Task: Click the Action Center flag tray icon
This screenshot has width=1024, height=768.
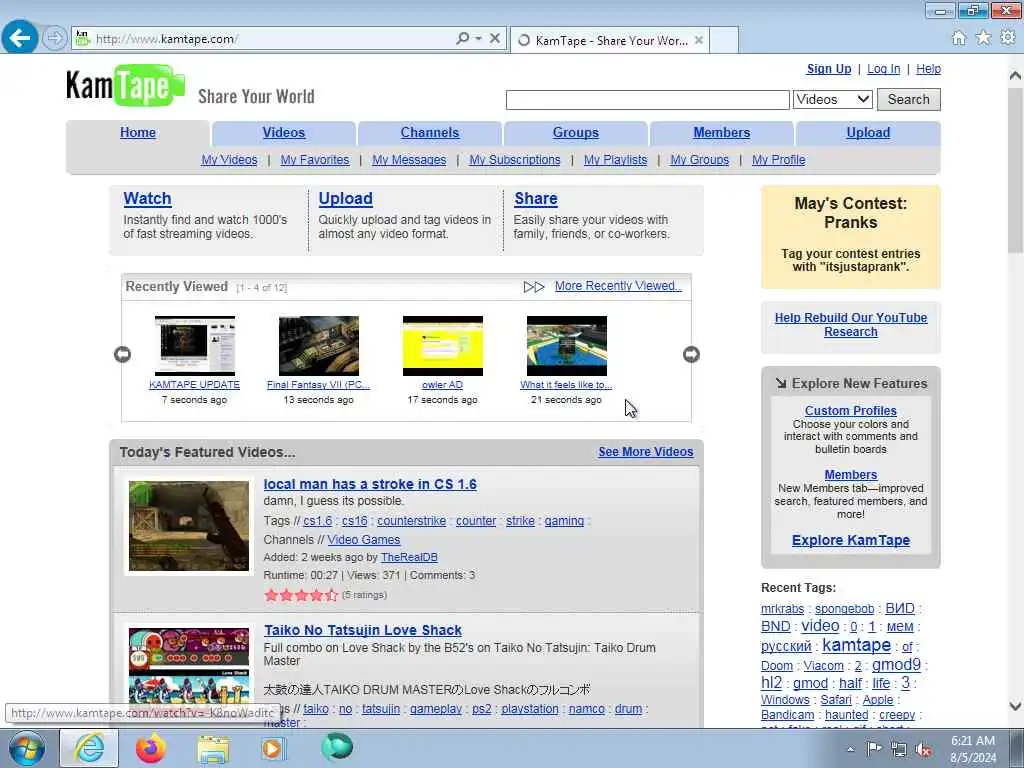Action: point(874,749)
